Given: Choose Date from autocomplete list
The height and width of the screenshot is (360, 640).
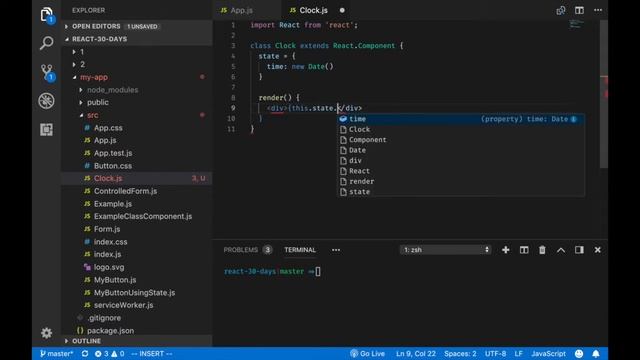Looking at the screenshot, I should [460, 150].
